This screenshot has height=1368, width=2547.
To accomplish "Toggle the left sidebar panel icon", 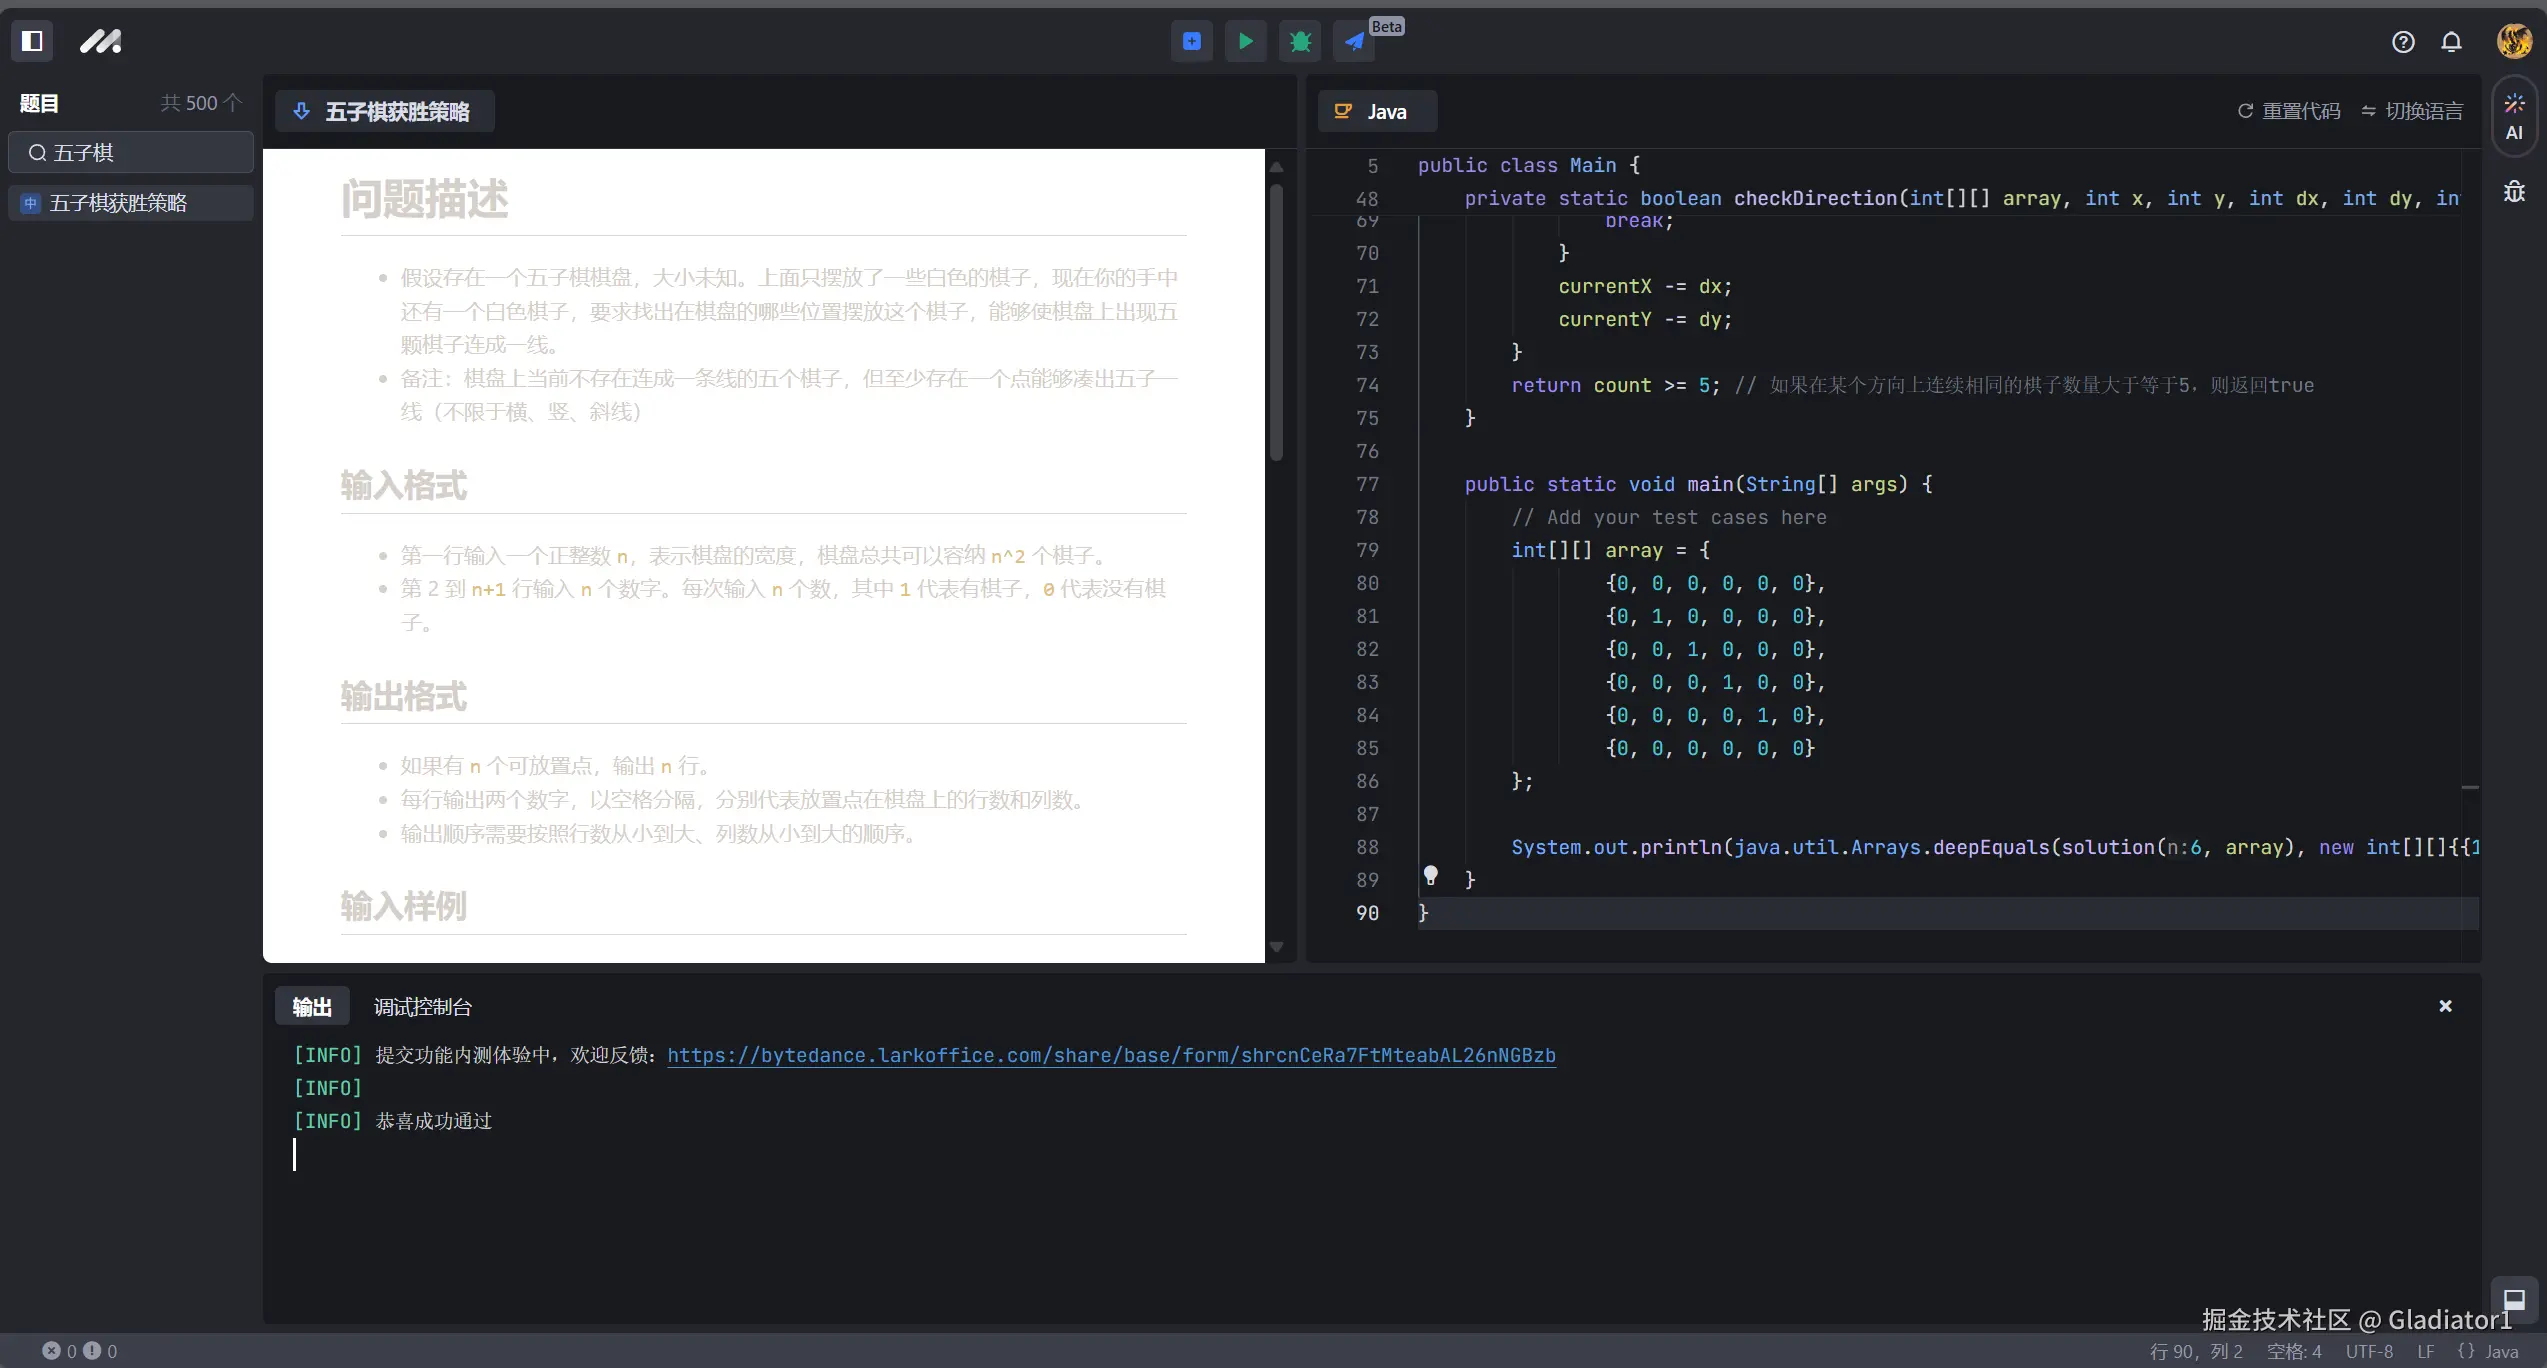I will coord(32,41).
